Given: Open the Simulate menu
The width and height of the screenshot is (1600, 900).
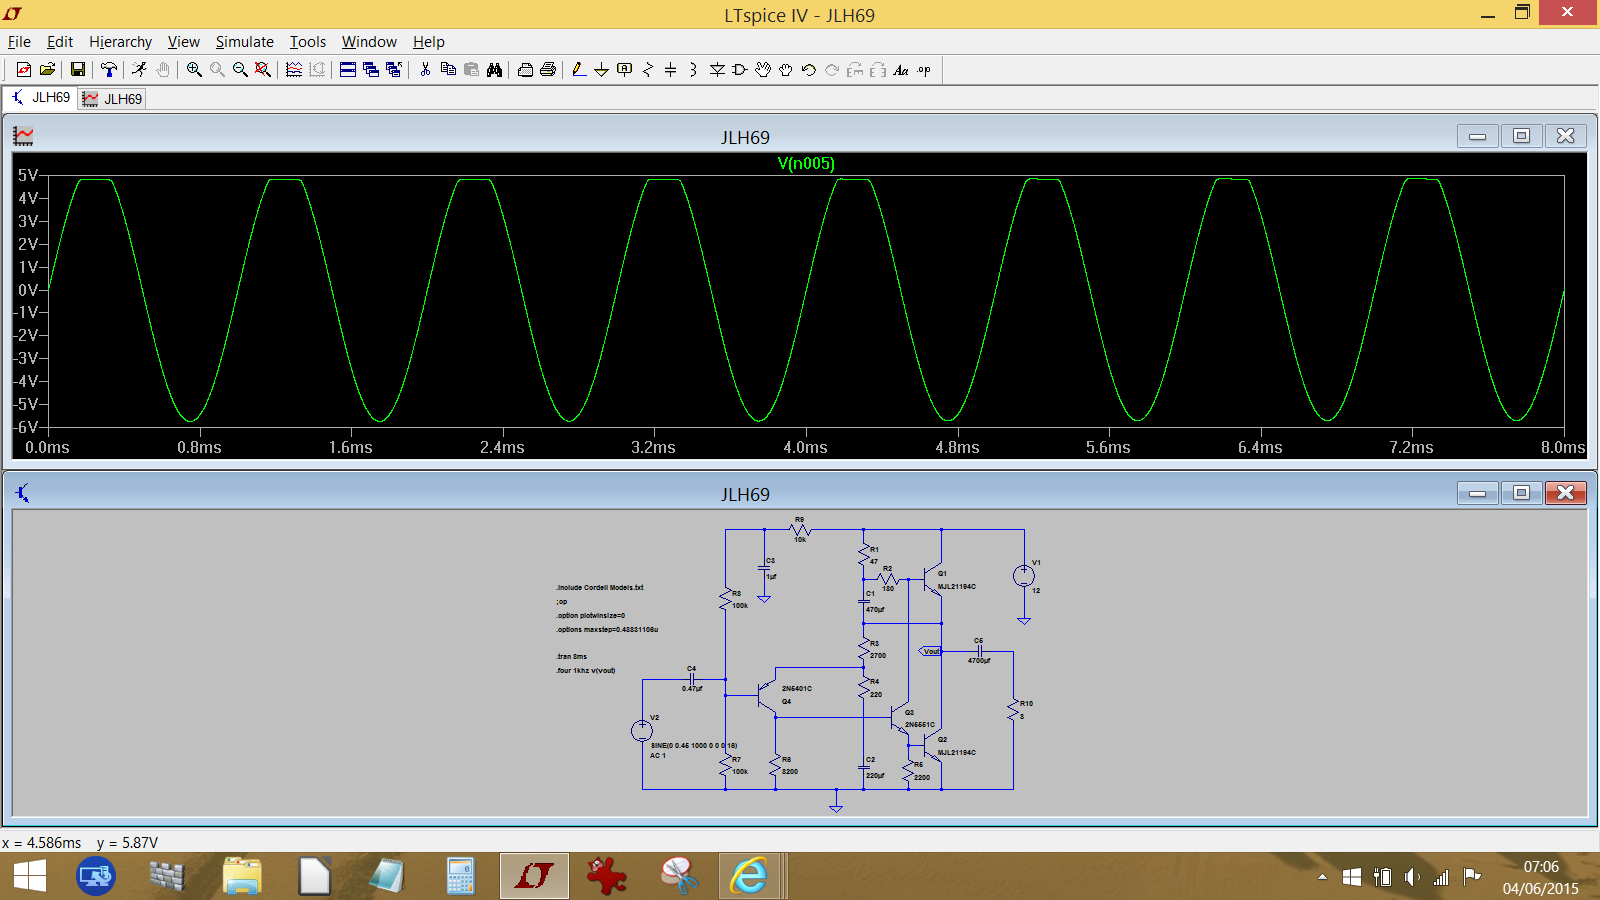Looking at the screenshot, I should (x=244, y=42).
